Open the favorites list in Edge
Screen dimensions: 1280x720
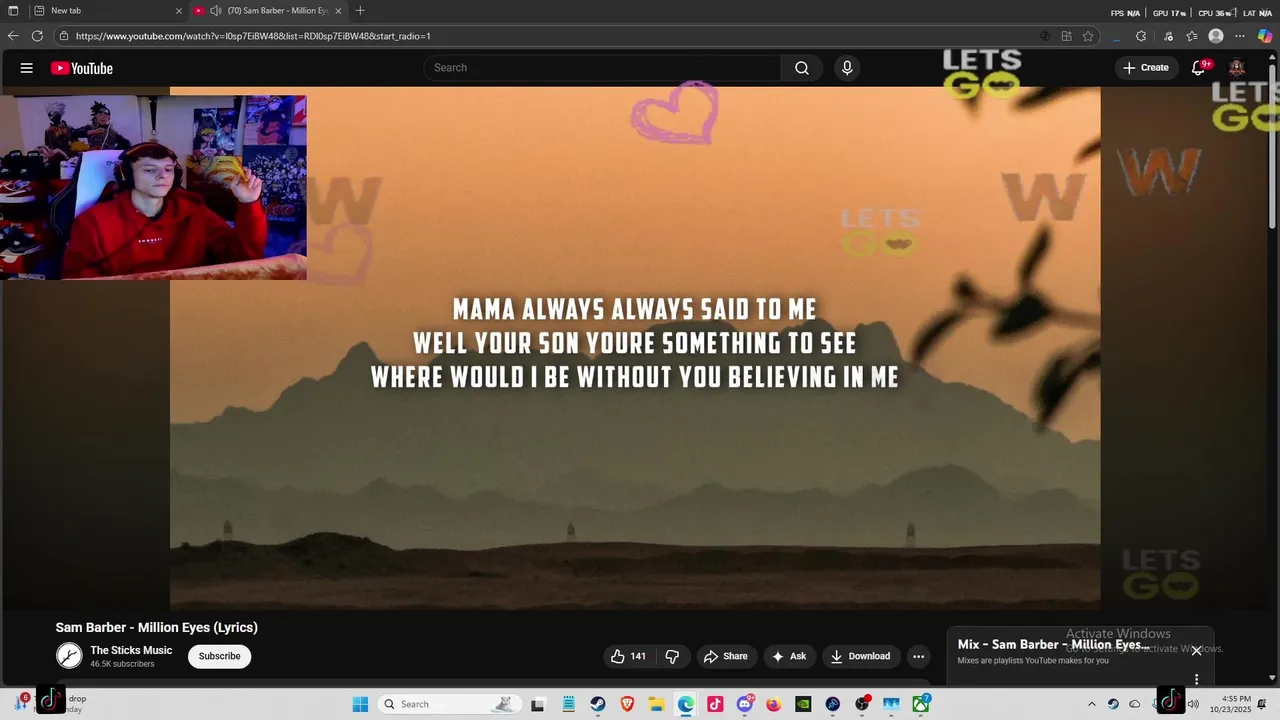[1192, 36]
